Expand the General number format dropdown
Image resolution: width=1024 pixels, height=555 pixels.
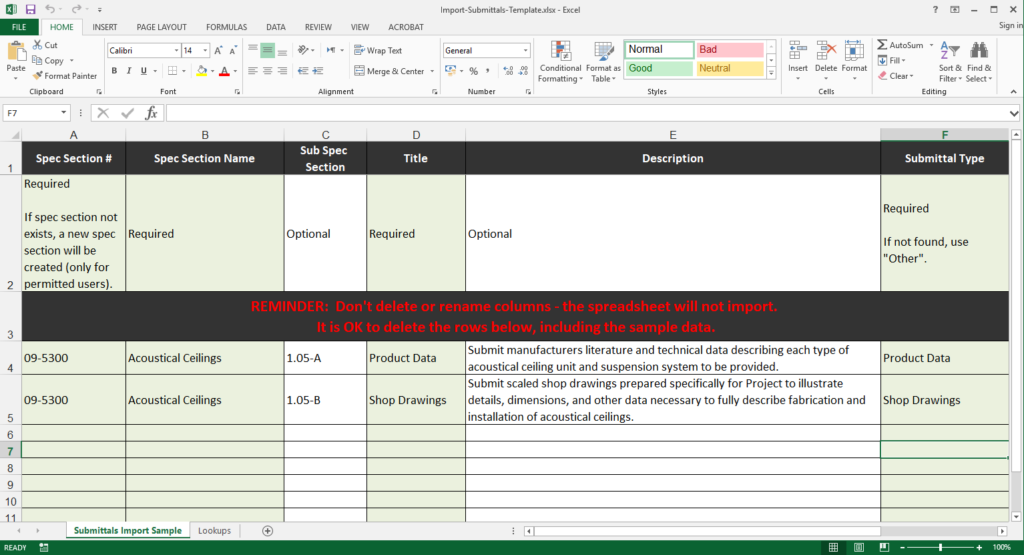coord(526,50)
